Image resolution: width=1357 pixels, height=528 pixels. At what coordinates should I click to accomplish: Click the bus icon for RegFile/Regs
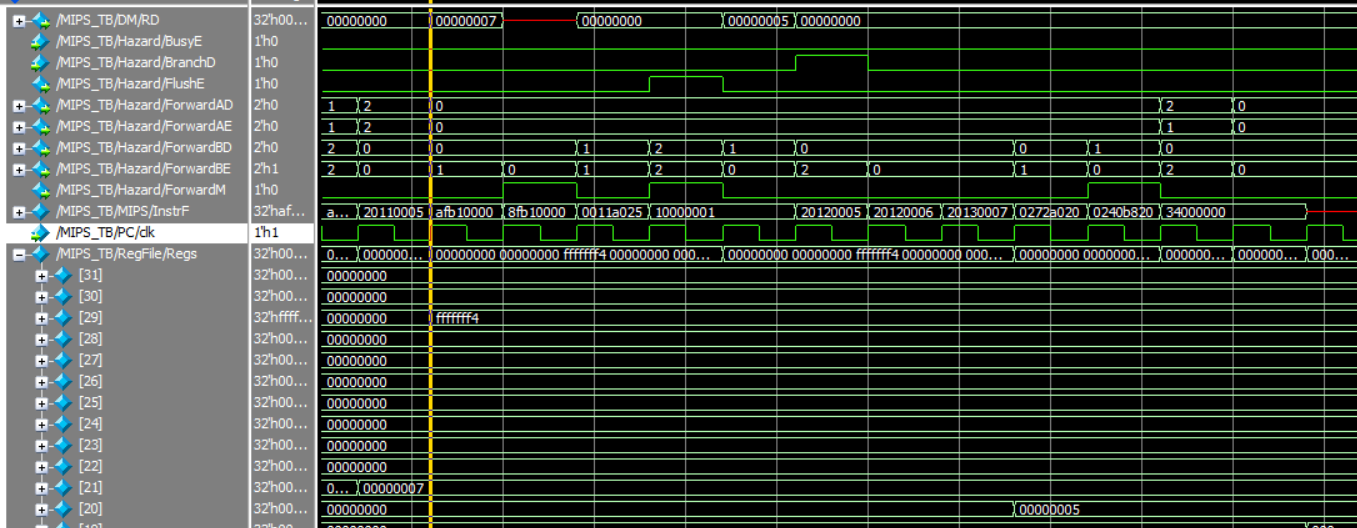tap(41, 254)
